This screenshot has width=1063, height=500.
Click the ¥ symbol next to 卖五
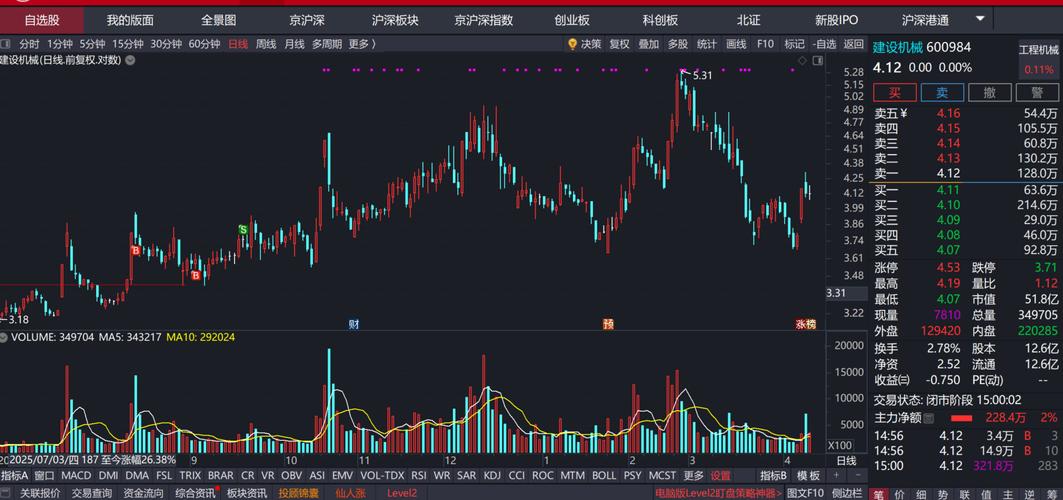904,114
